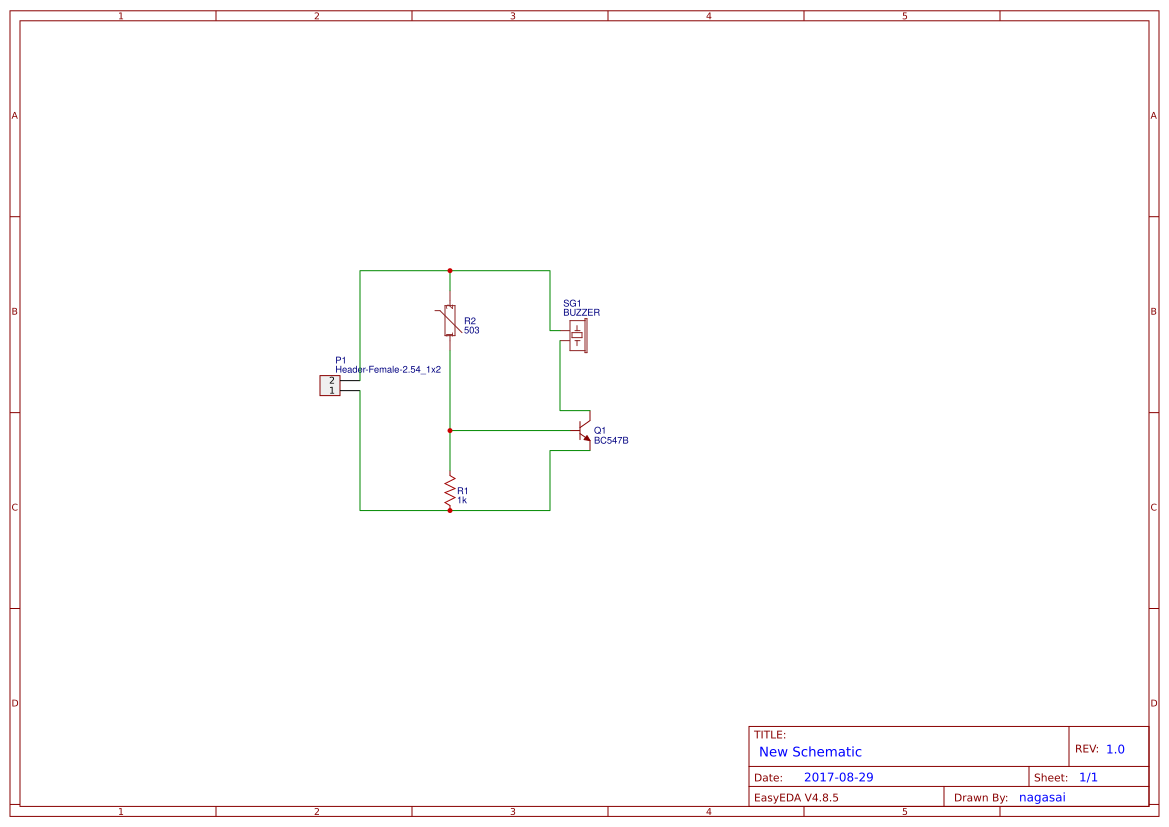Click the EasyEDA V4.8.5 text

(x=795, y=797)
